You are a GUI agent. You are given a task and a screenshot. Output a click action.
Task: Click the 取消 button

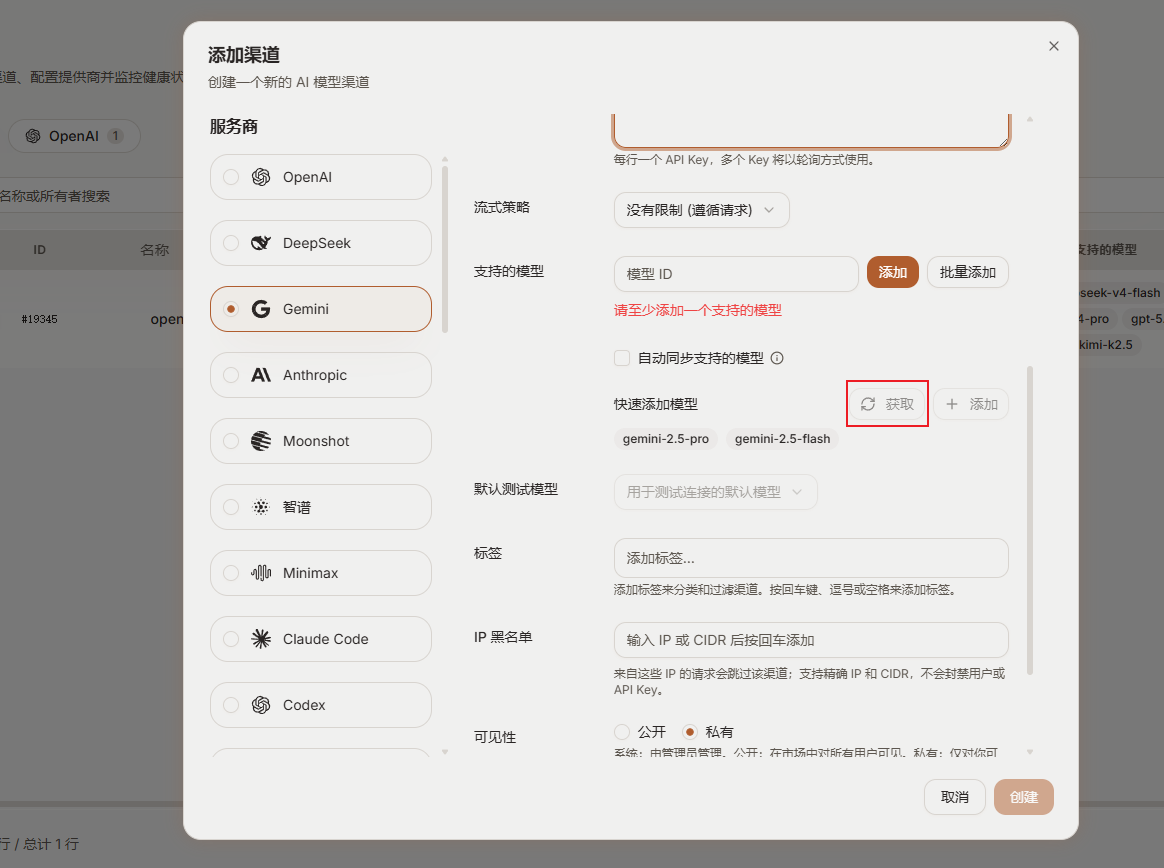click(955, 797)
